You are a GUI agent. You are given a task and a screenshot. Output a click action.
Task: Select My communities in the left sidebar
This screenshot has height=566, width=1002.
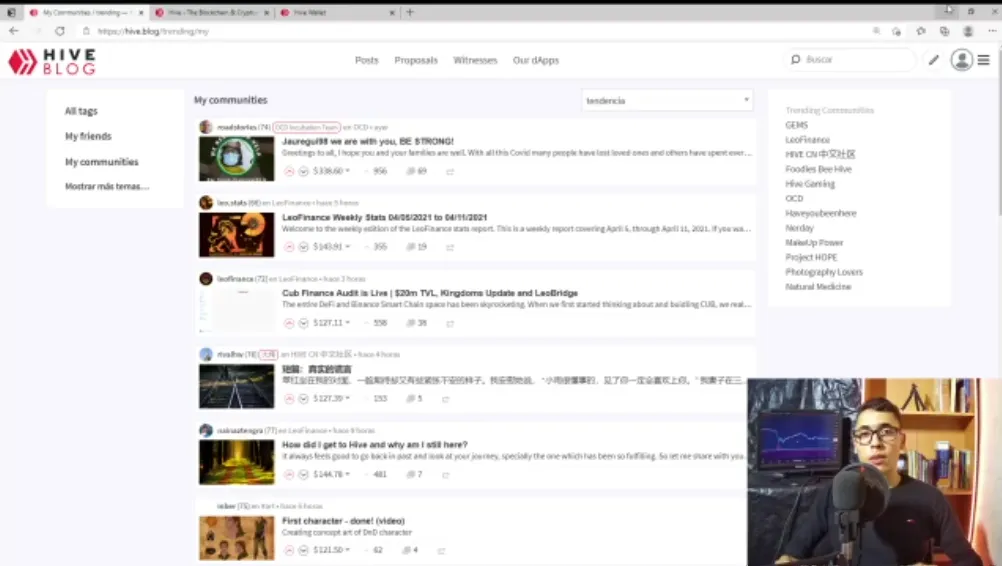[x=102, y=162]
